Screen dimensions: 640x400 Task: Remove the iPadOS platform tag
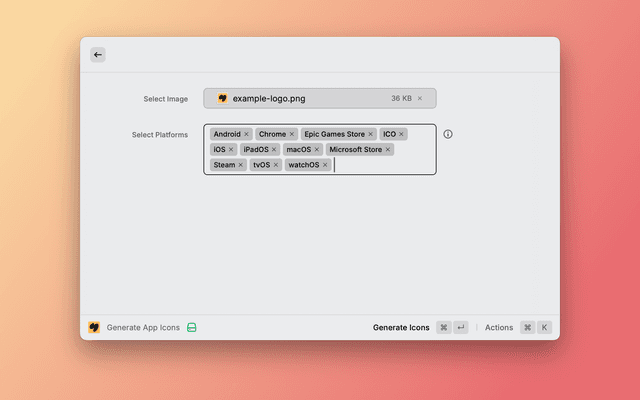coord(274,150)
